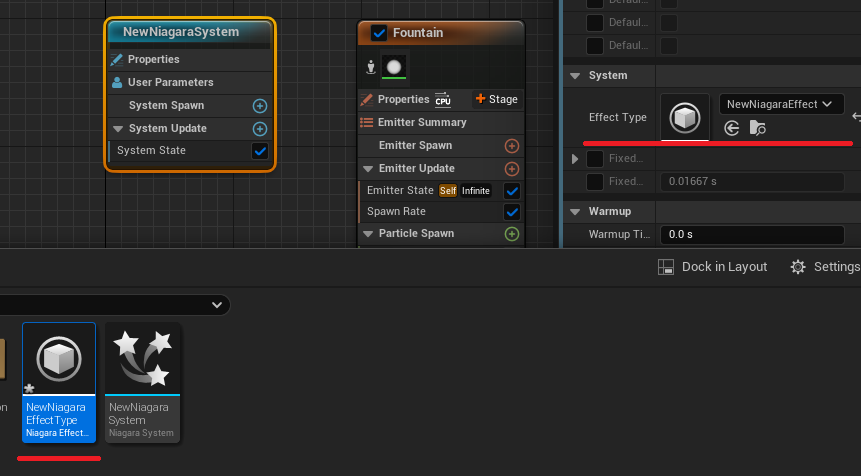Add a module to System Update
The width and height of the screenshot is (861, 476).
pos(260,128)
